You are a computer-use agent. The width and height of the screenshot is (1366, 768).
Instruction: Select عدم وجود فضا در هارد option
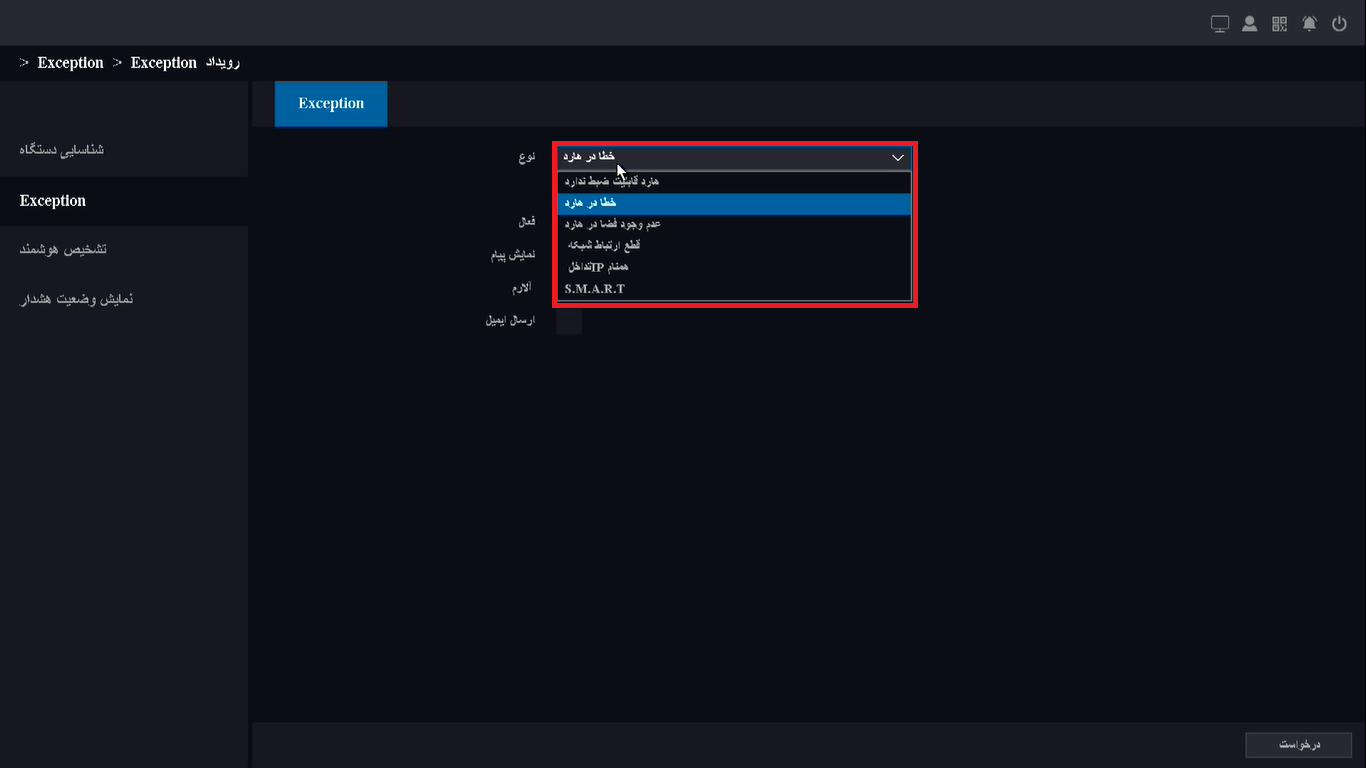(734, 225)
